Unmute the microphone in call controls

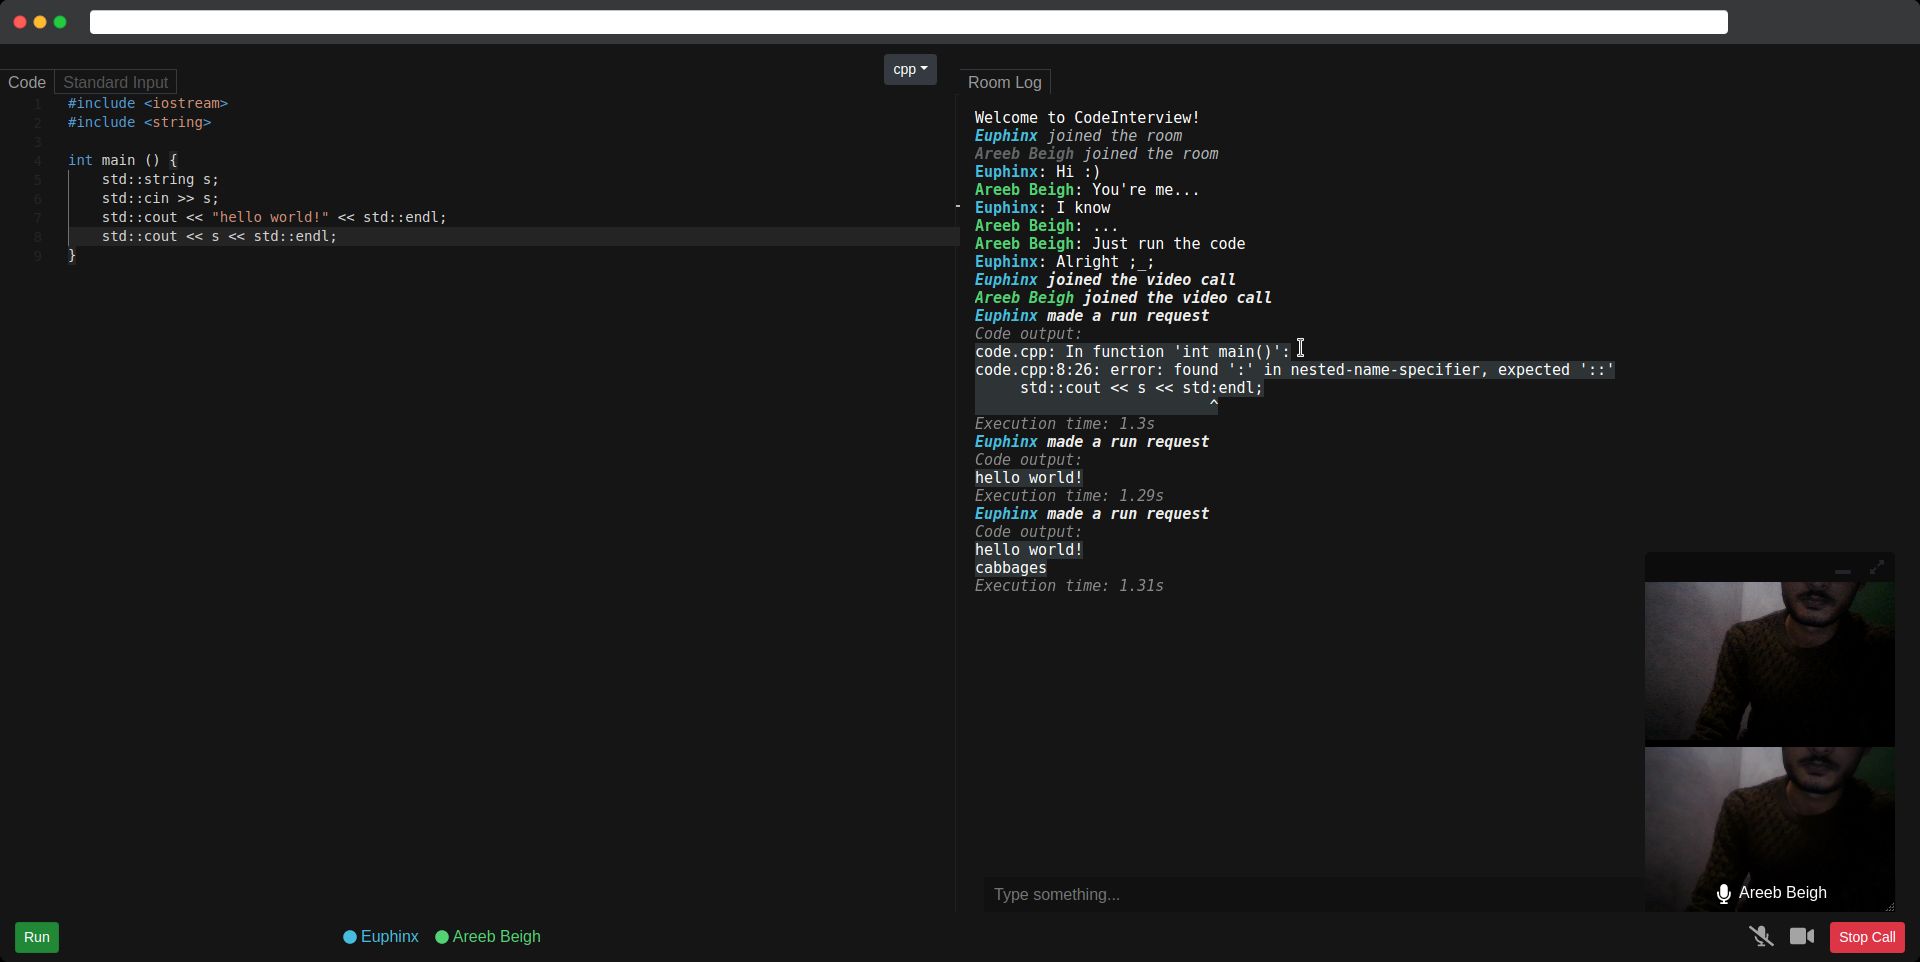tap(1761, 937)
